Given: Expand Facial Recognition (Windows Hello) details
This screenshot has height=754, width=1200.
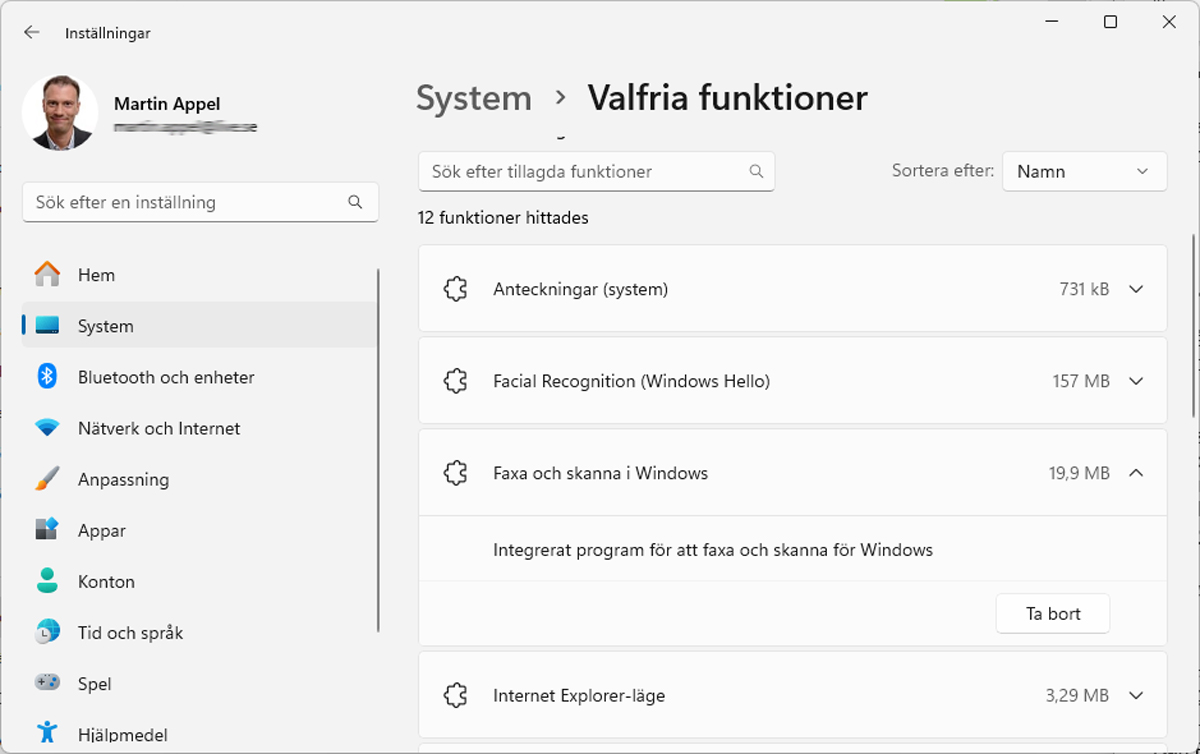Looking at the screenshot, I should (x=1135, y=381).
